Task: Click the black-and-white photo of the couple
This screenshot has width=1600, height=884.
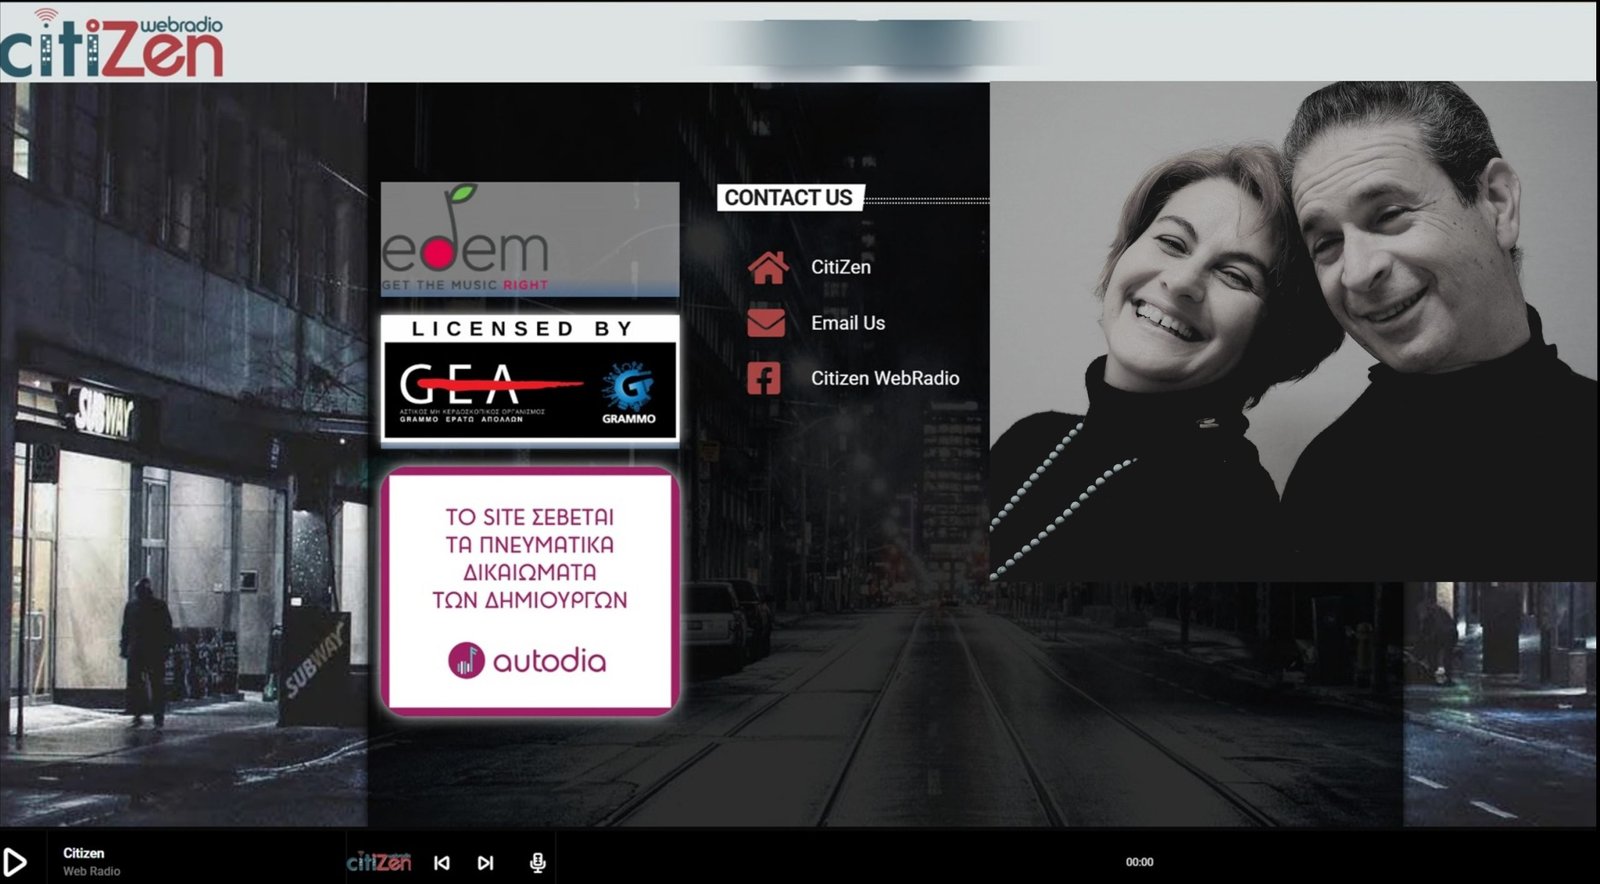Action: (x=1293, y=331)
